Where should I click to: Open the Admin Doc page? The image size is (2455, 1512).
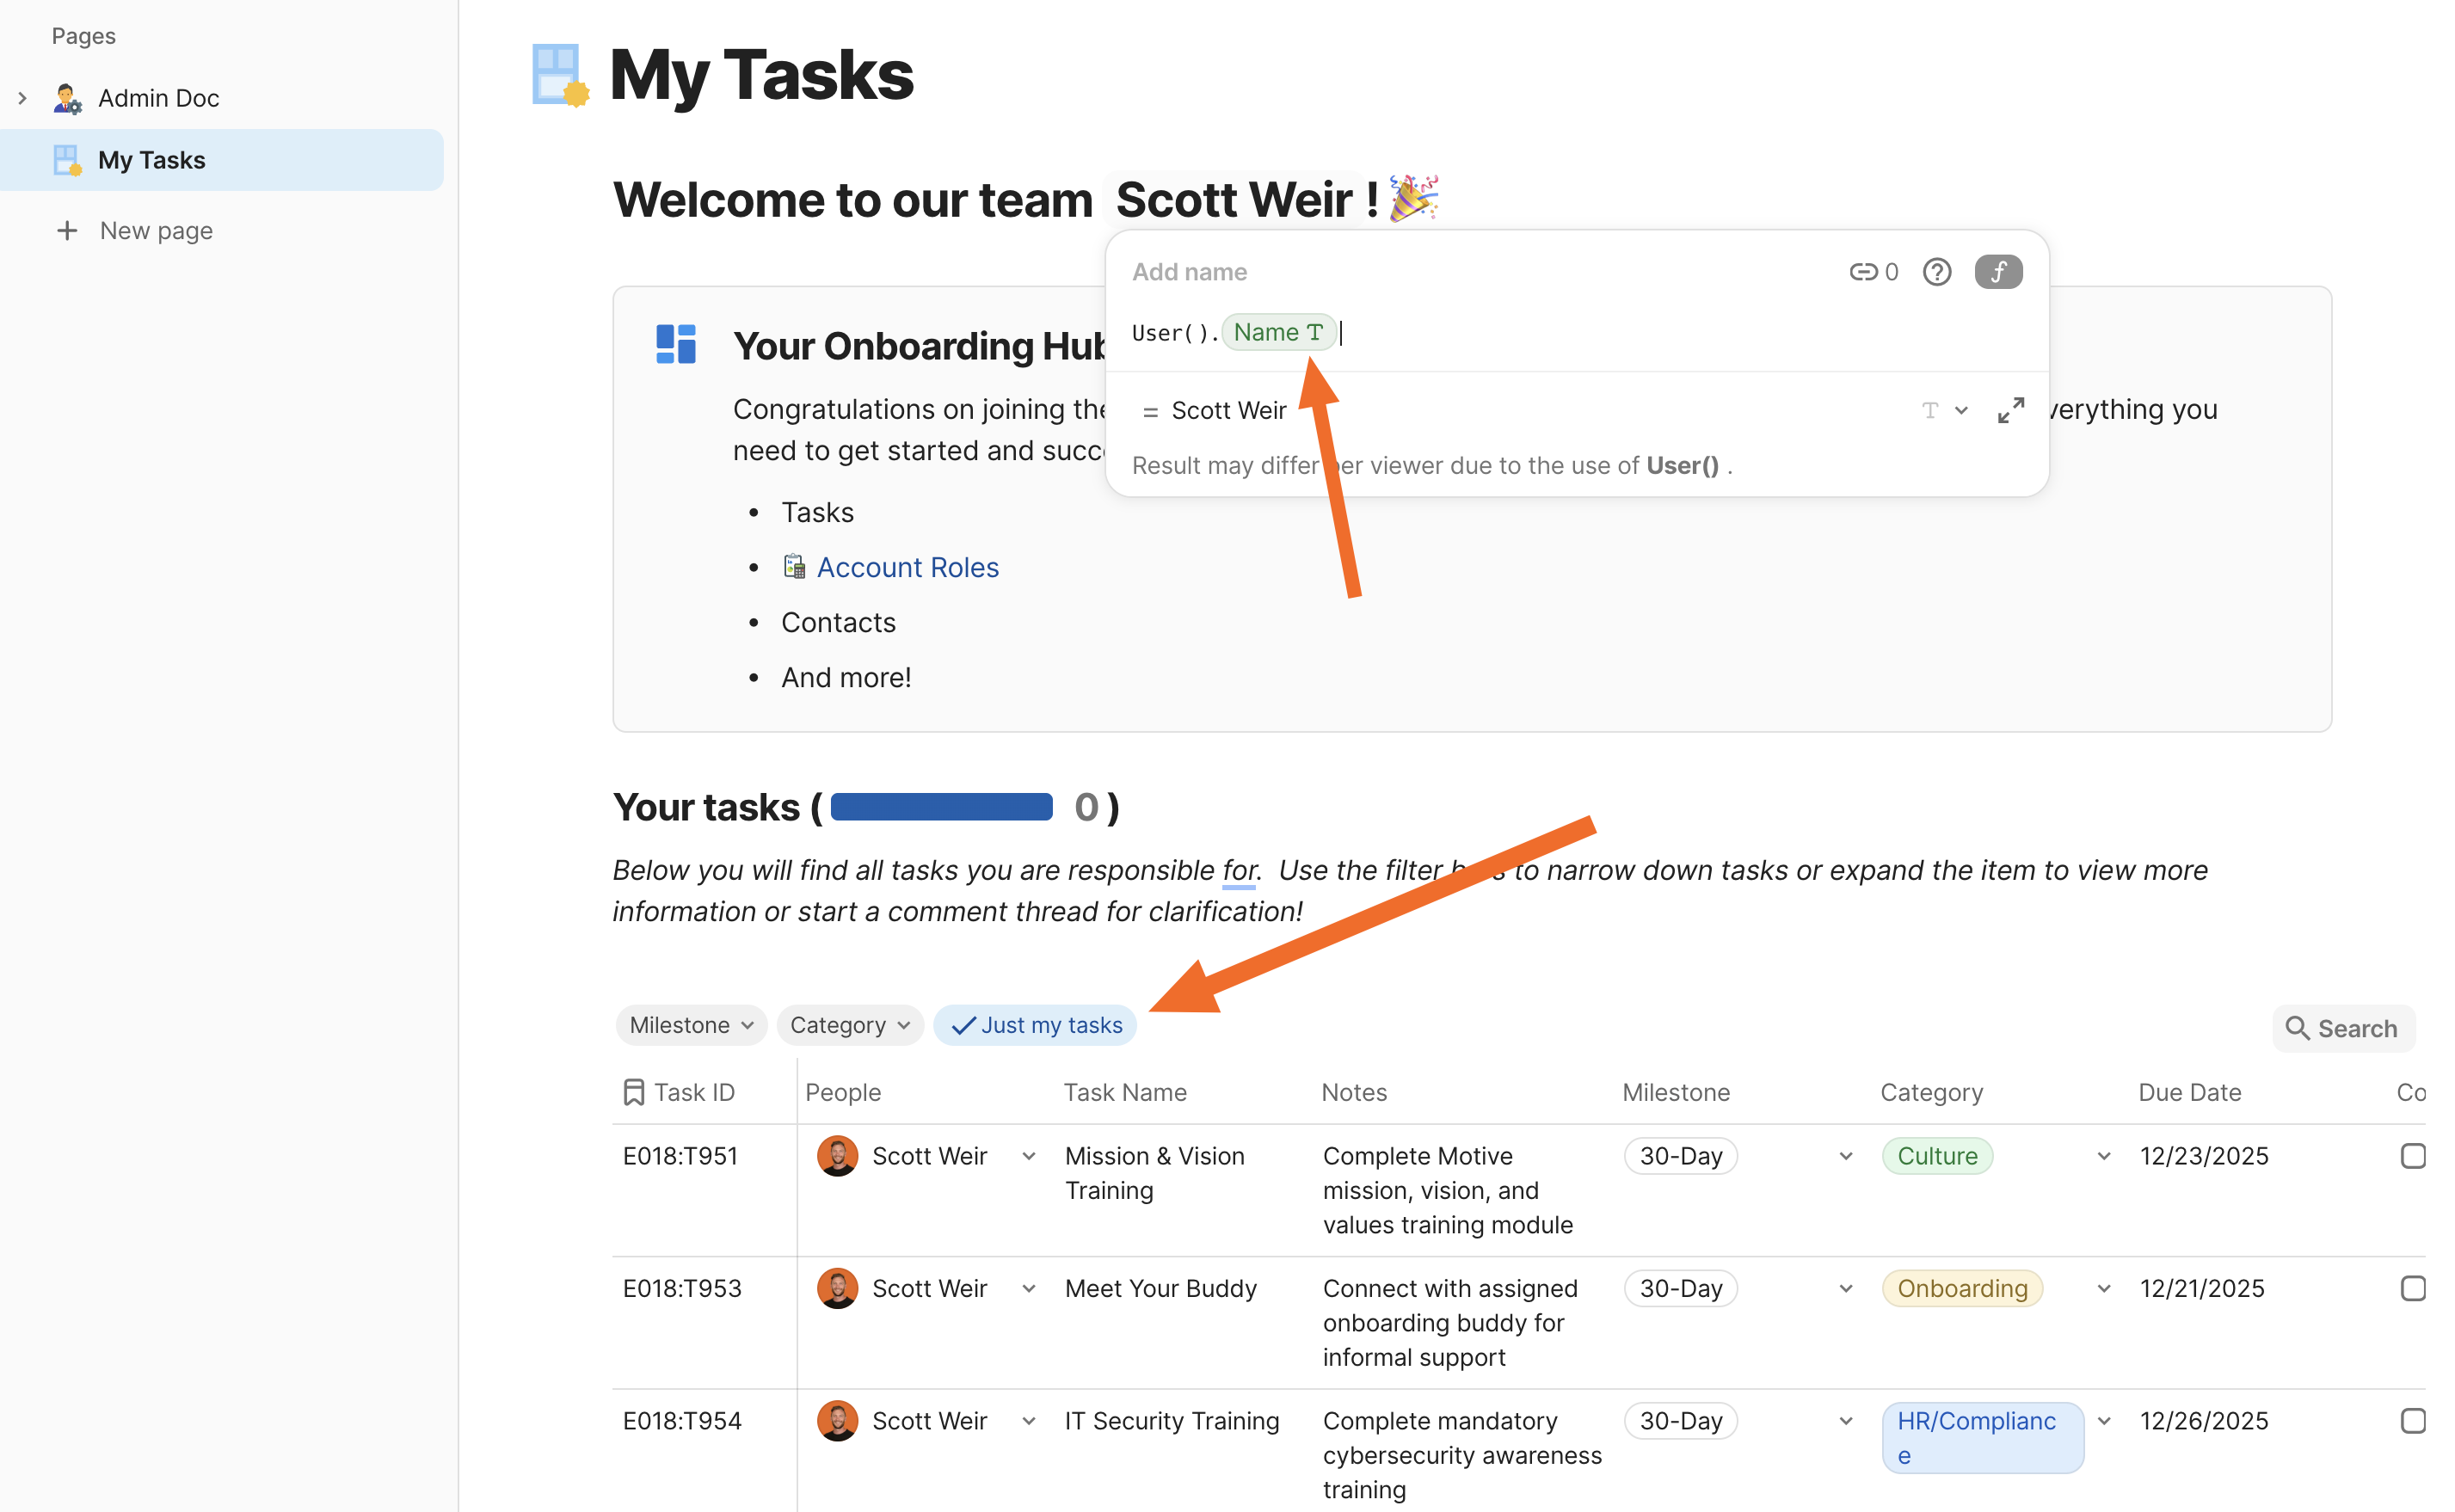point(158,98)
